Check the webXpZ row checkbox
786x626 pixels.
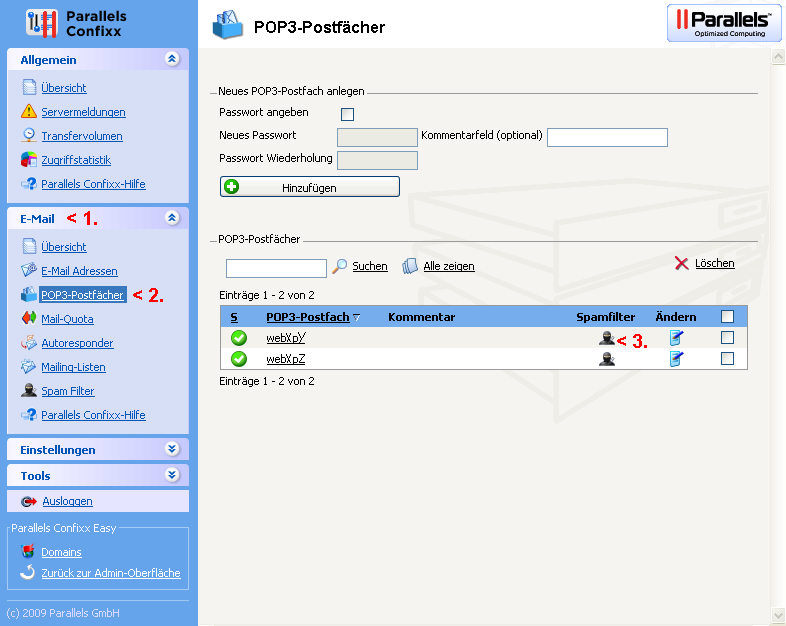pos(727,358)
